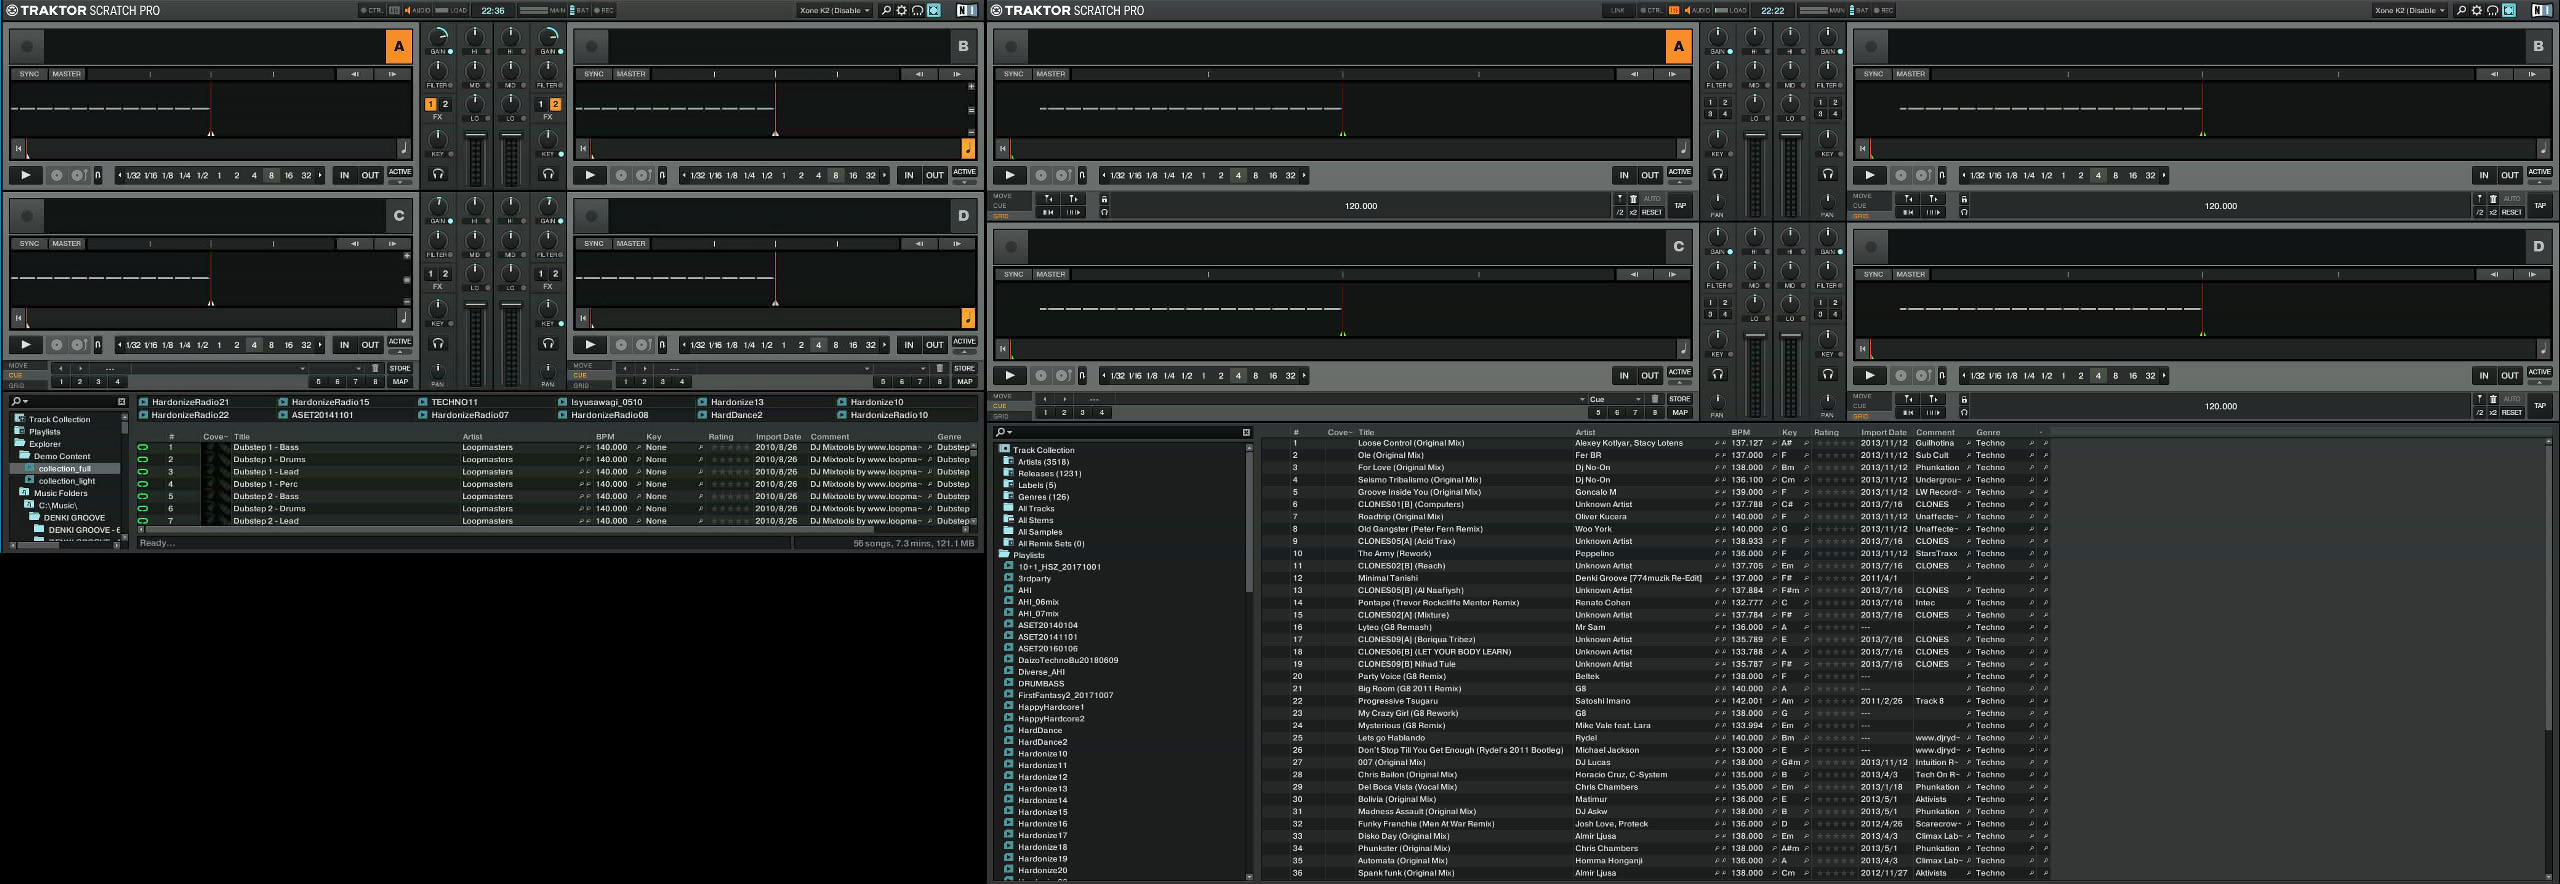Adjust FILTER knob on channel B left mixer
Viewport: 2560px width, 884px height.
[x=548, y=71]
